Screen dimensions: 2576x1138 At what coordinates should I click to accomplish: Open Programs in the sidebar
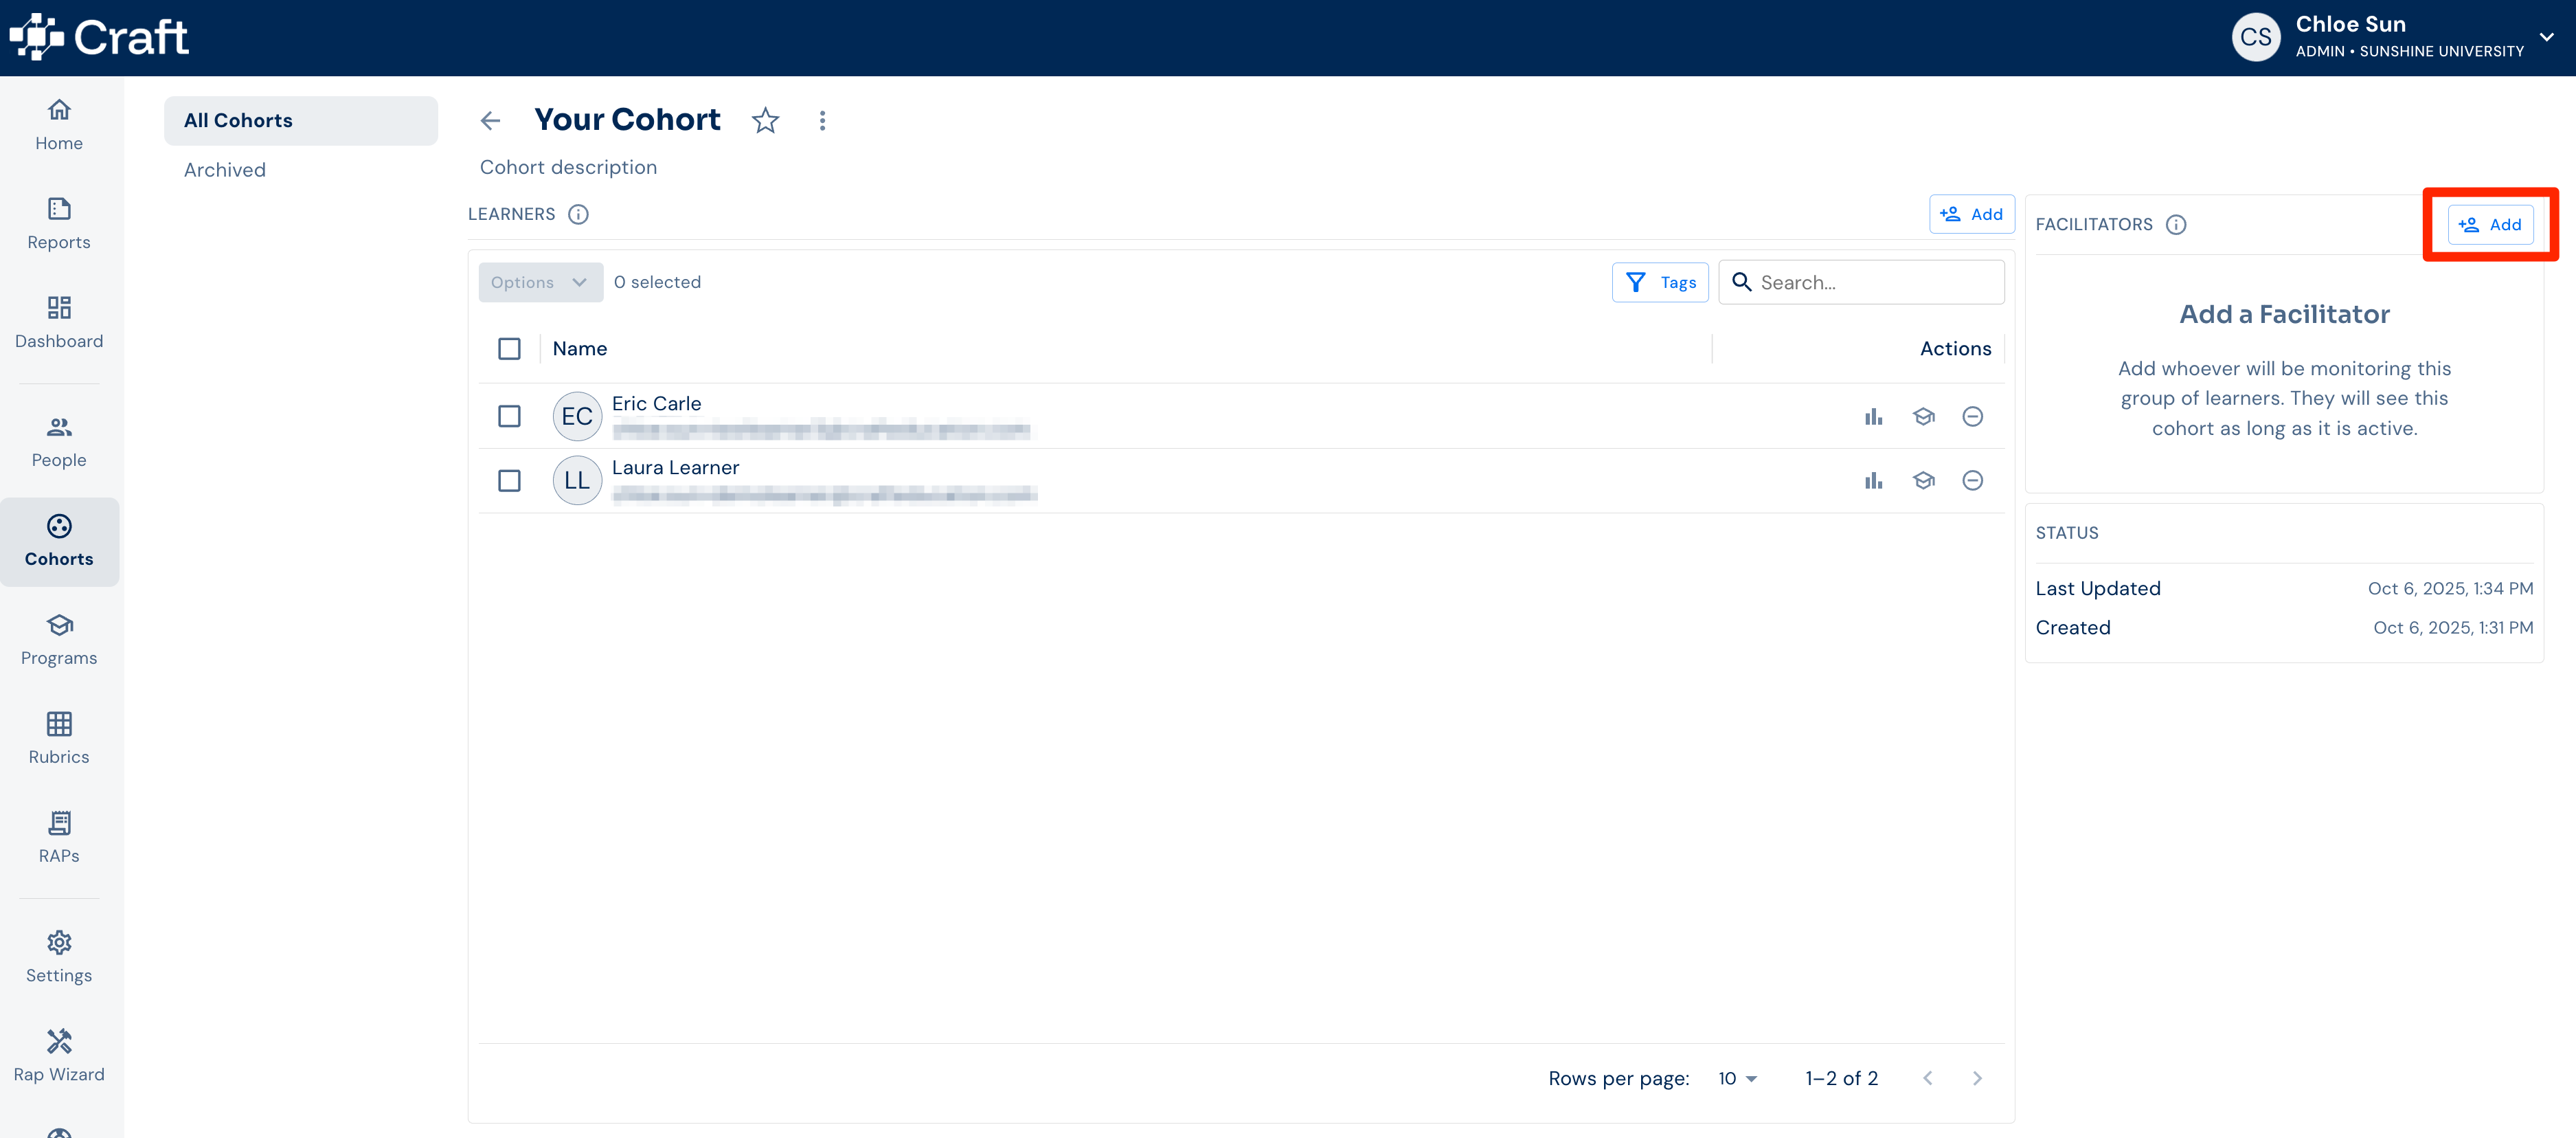59,640
